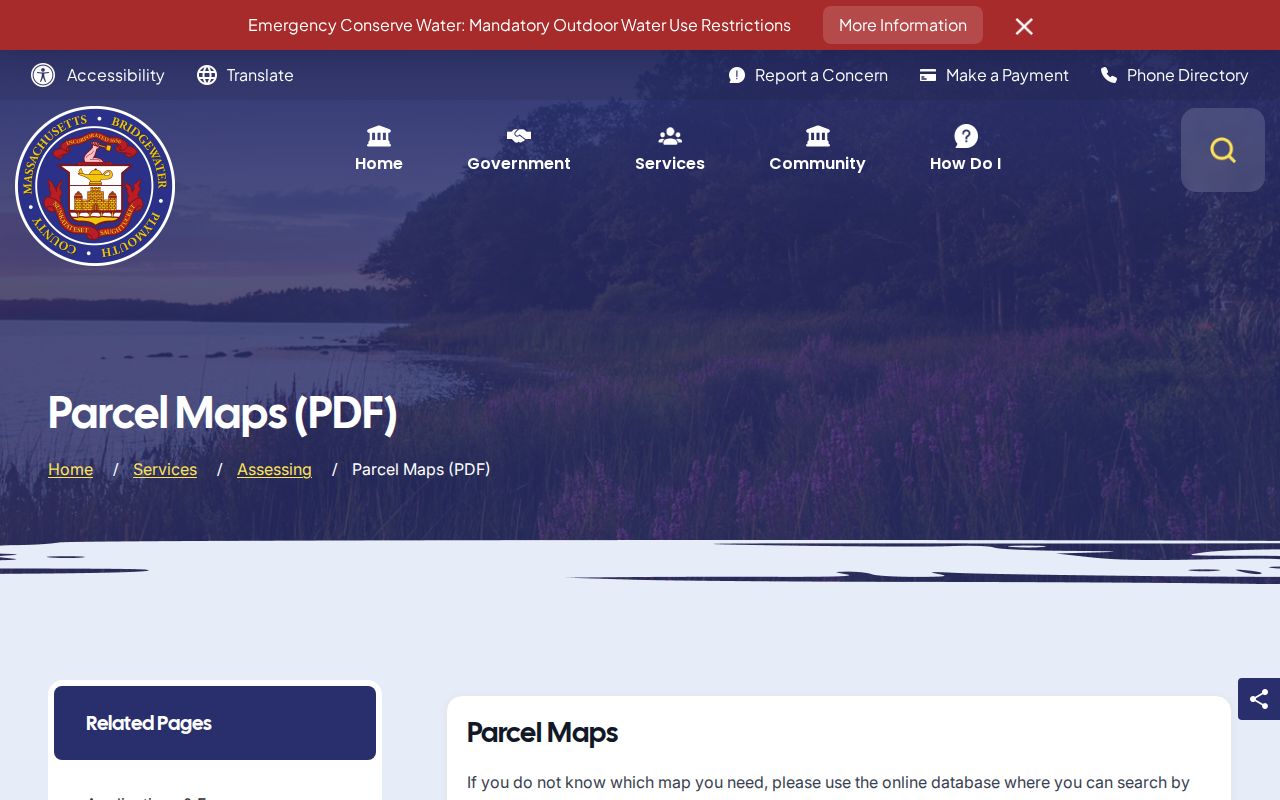1280x800 pixels.
Task: Go to Services breadcrumb link
Action: pyautogui.click(x=165, y=469)
